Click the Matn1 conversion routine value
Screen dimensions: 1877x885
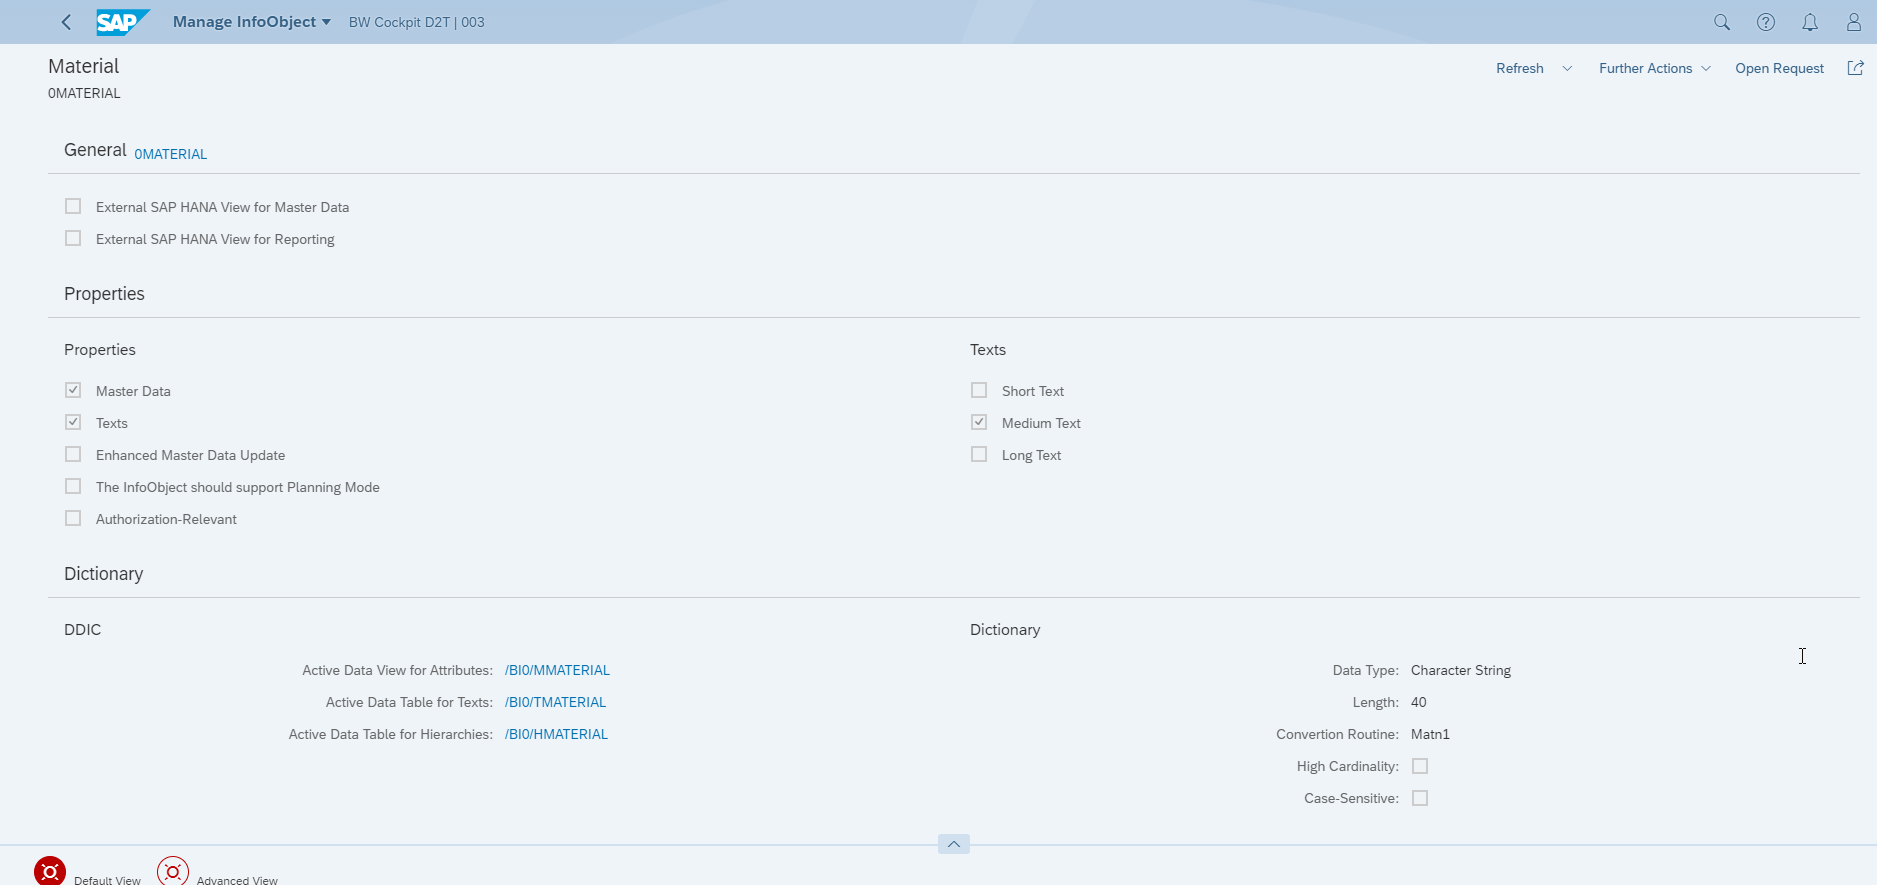tap(1430, 734)
